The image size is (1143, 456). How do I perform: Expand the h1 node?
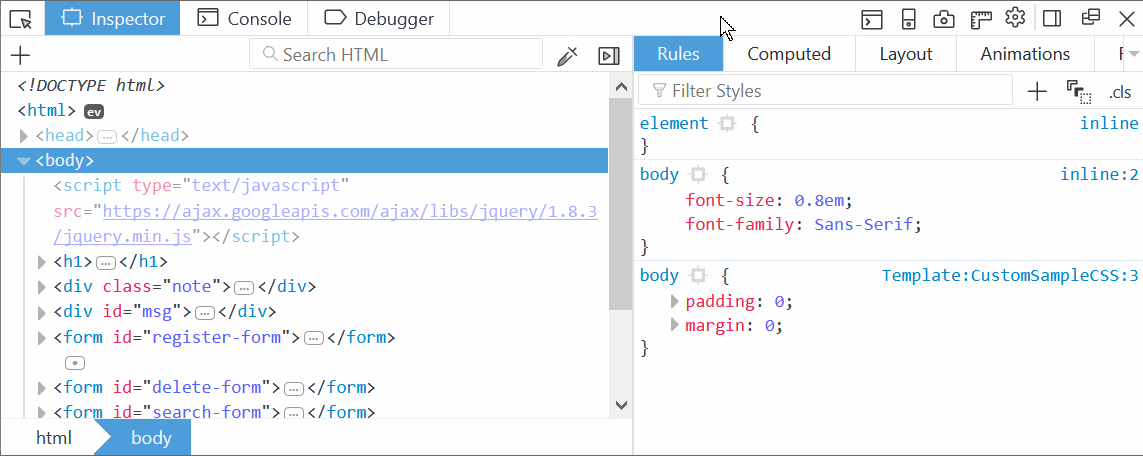coord(42,262)
